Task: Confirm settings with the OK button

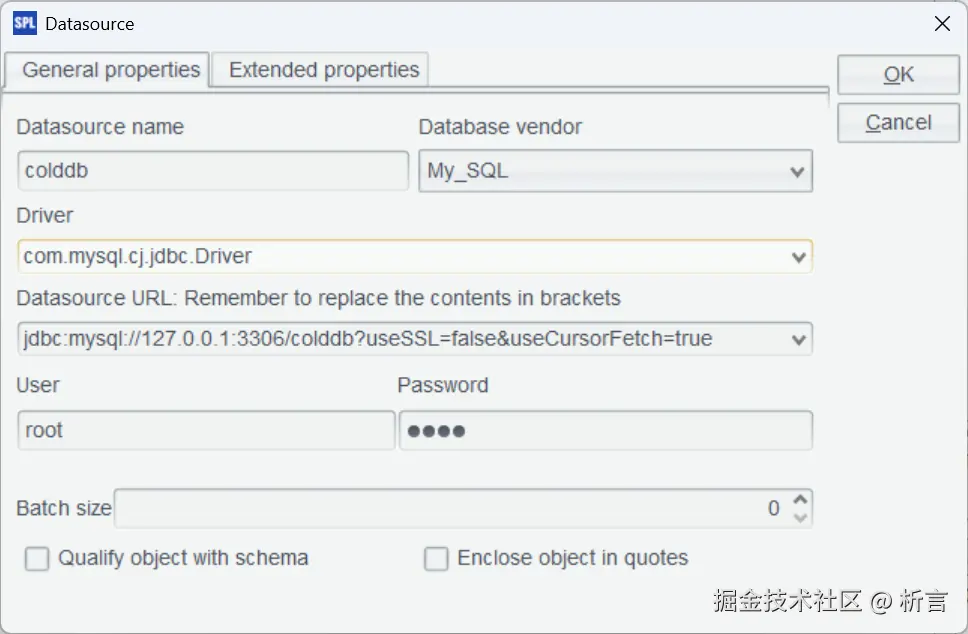Action: pyautogui.click(x=898, y=75)
